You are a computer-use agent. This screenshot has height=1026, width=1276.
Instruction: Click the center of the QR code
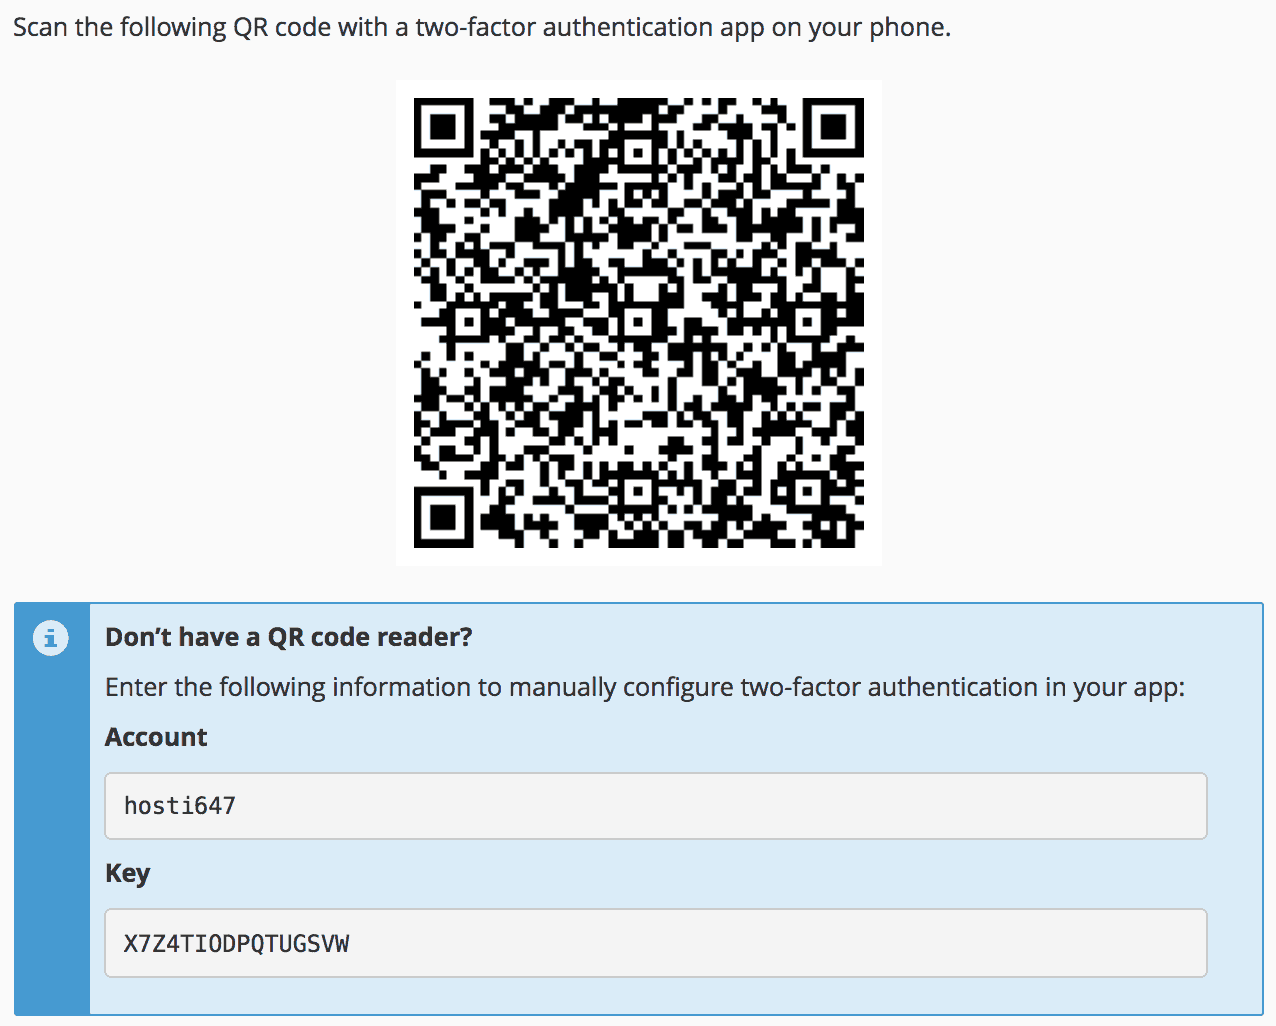pyautogui.click(x=638, y=322)
